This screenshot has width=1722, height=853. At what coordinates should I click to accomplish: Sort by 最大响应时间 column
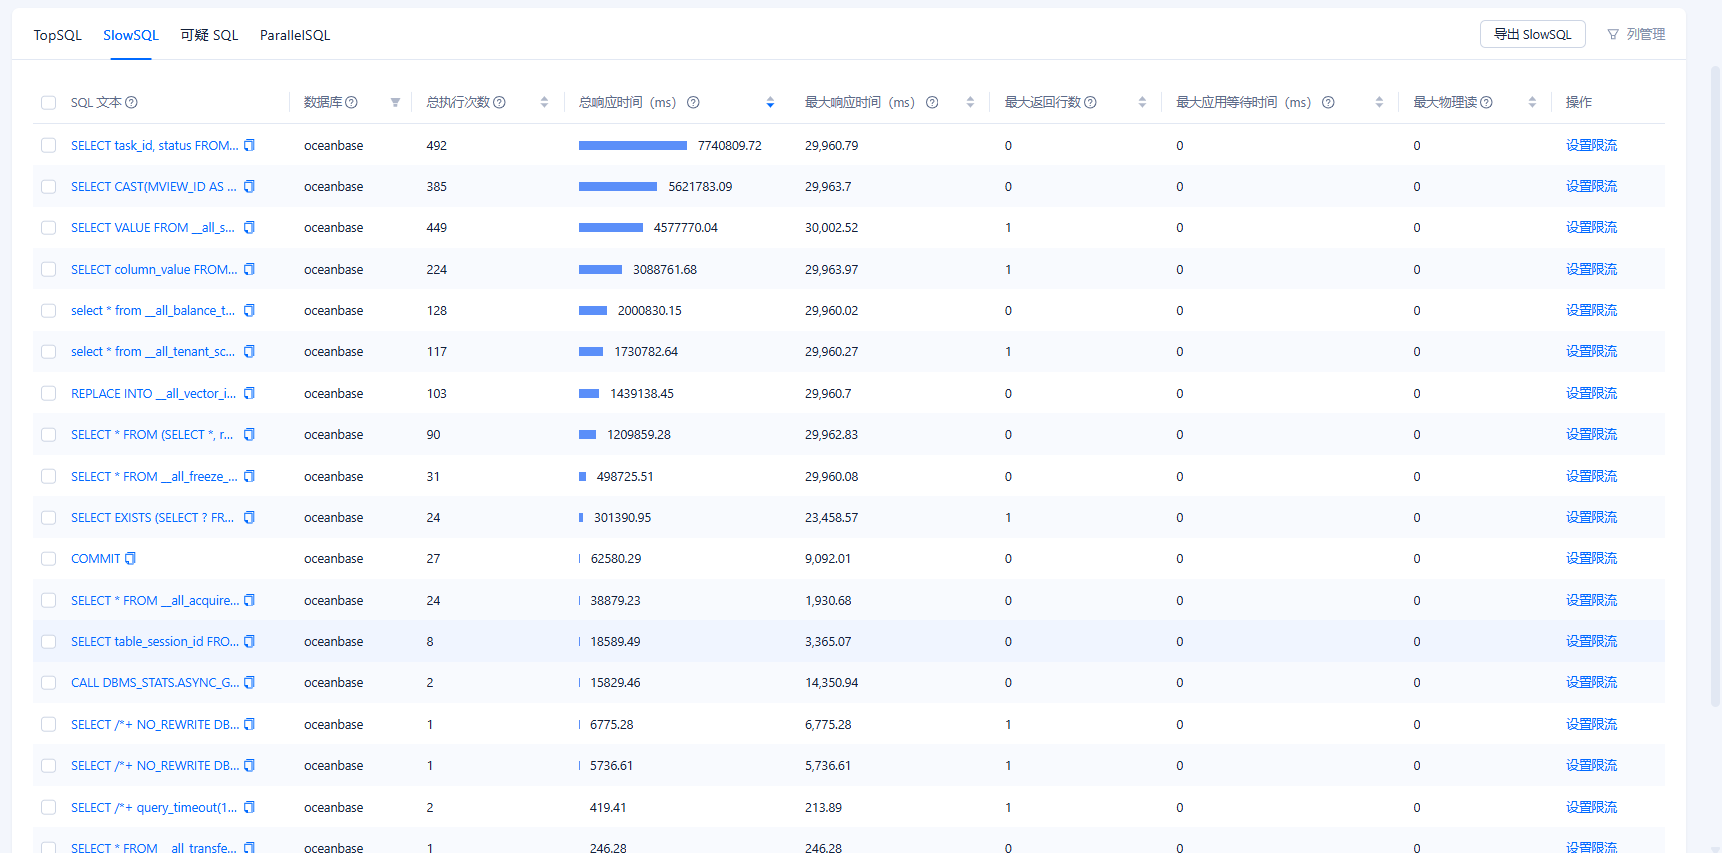tap(970, 103)
